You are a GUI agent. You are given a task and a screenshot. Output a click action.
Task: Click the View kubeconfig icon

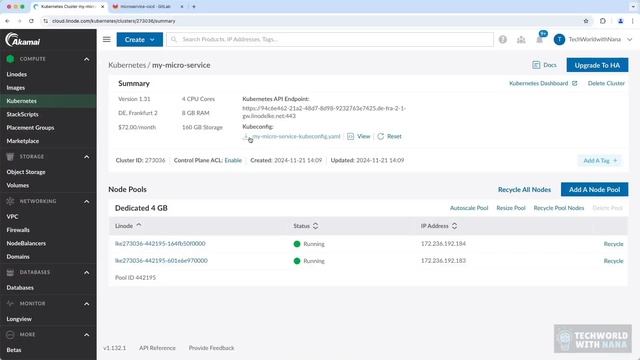(x=350, y=136)
